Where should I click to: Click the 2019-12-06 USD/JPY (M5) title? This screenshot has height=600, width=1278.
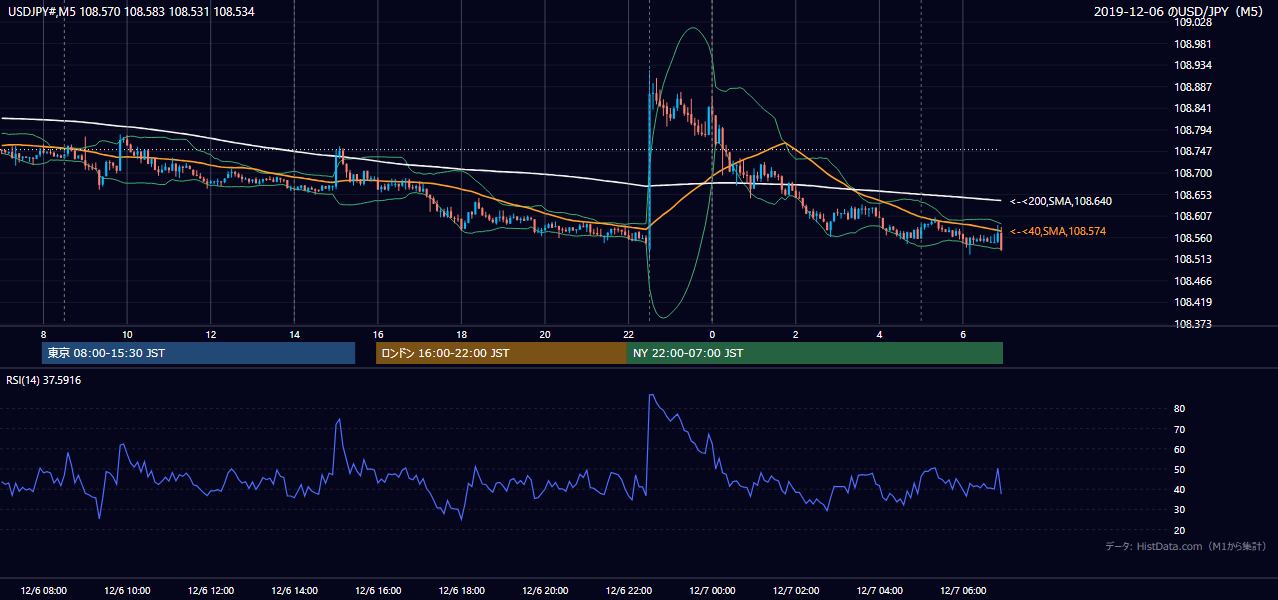tap(1180, 11)
